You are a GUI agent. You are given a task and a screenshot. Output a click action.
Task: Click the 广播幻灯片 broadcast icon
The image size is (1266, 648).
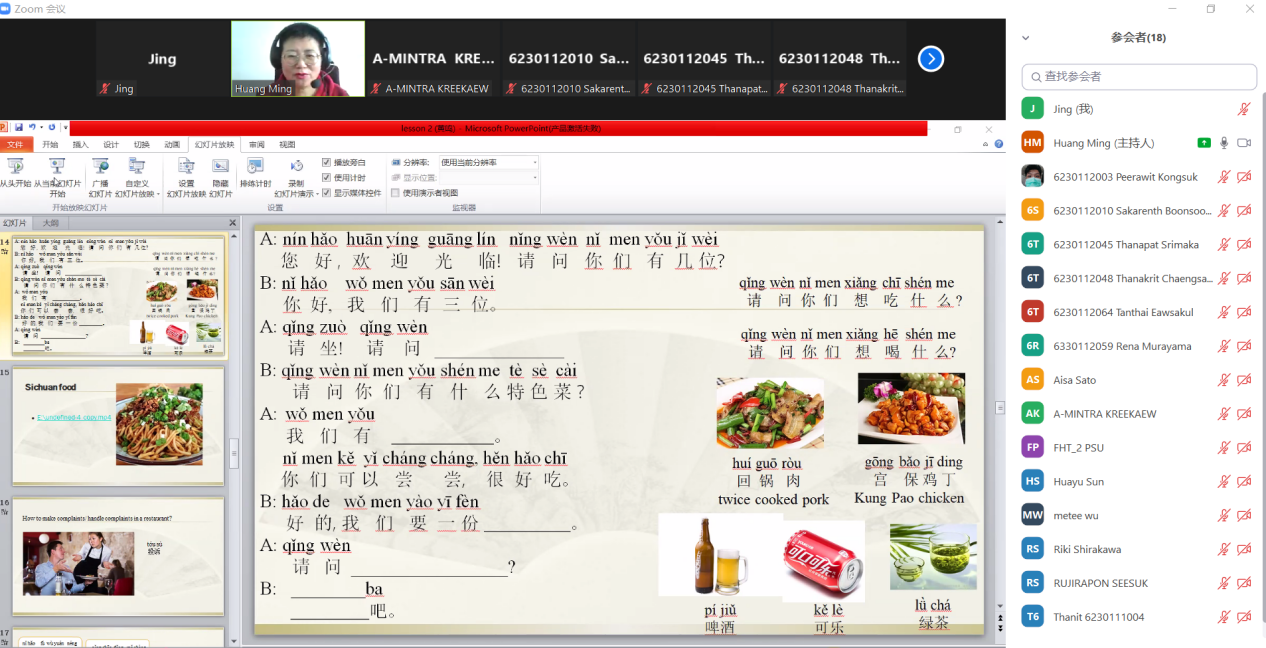(x=100, y=167)
